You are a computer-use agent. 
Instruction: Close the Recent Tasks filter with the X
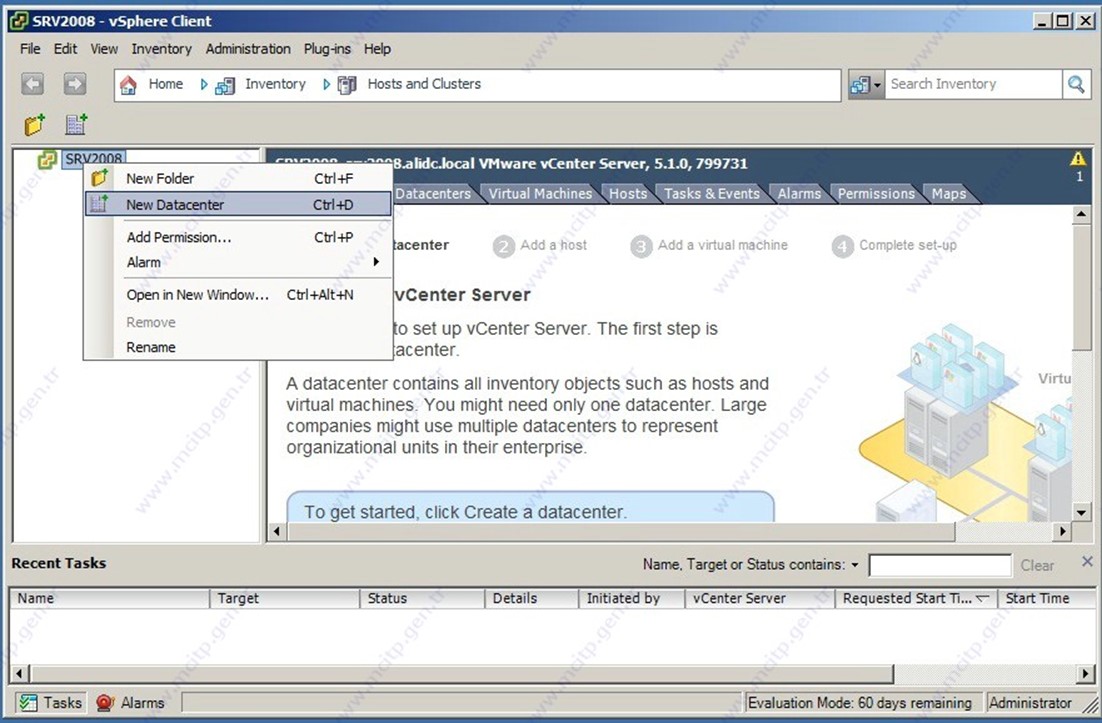click(x=1087, y=561)
